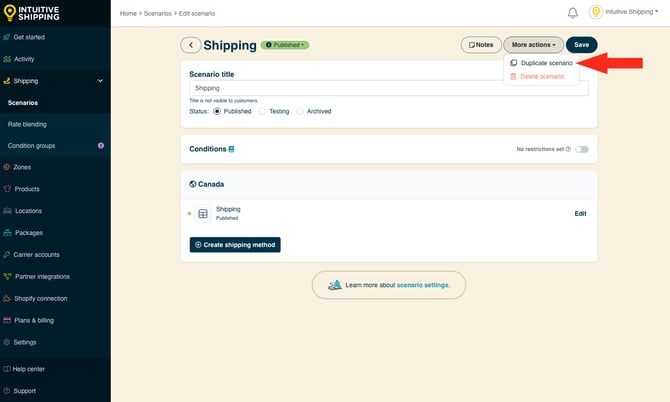Screen dimensions: 670x402
Task: Click the Zones sidebar icon
Action: point(7,167)
